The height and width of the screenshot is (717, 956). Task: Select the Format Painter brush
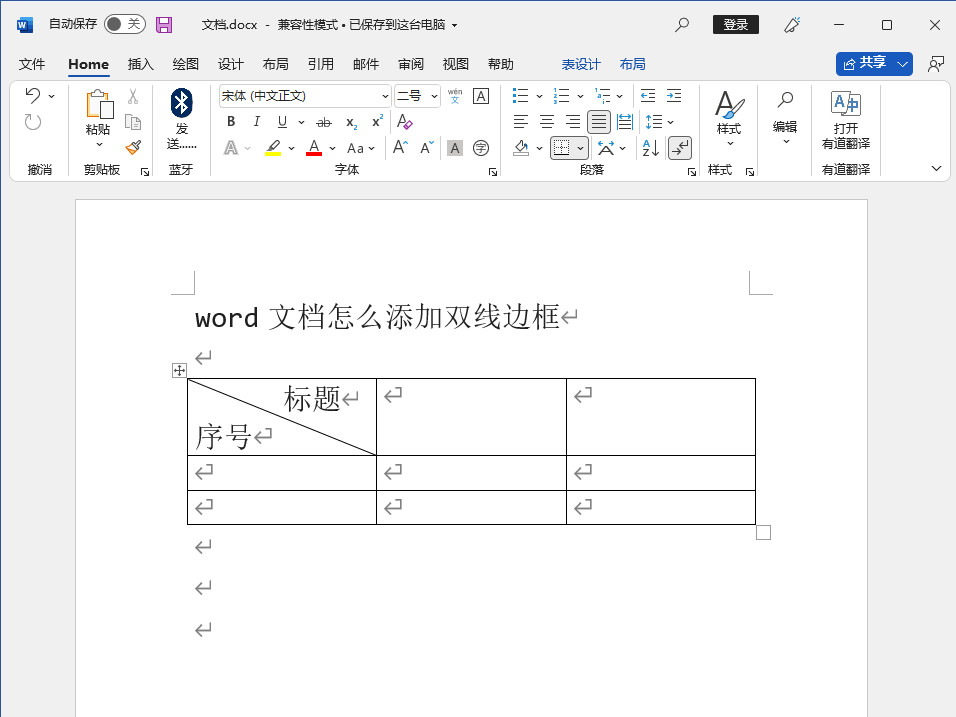coord(133,148)
